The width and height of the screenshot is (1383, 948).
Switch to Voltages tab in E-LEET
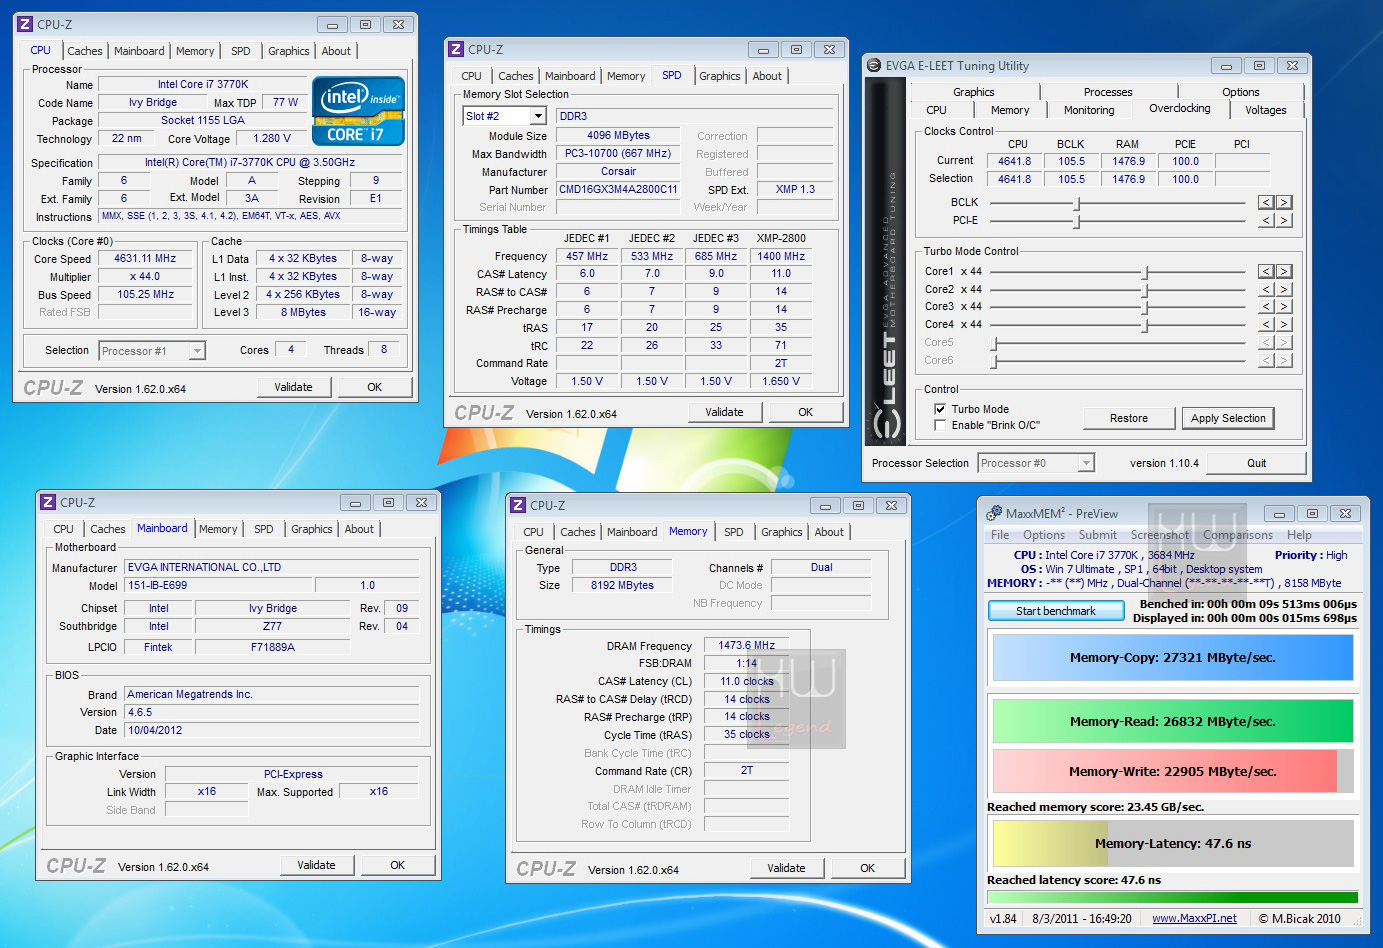[x=1266, y=110]
